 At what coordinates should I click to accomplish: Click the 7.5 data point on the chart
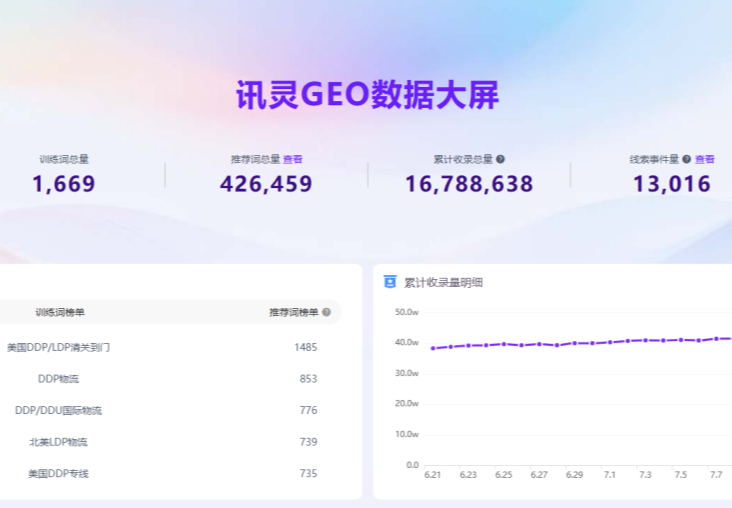pyautogui.click(x=681, y=340)
